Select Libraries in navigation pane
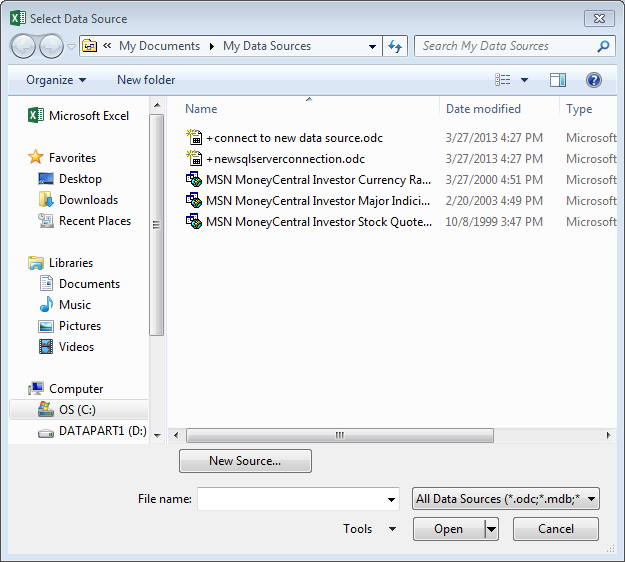Viewport: 625px width, 562px height. coord(61,263)
